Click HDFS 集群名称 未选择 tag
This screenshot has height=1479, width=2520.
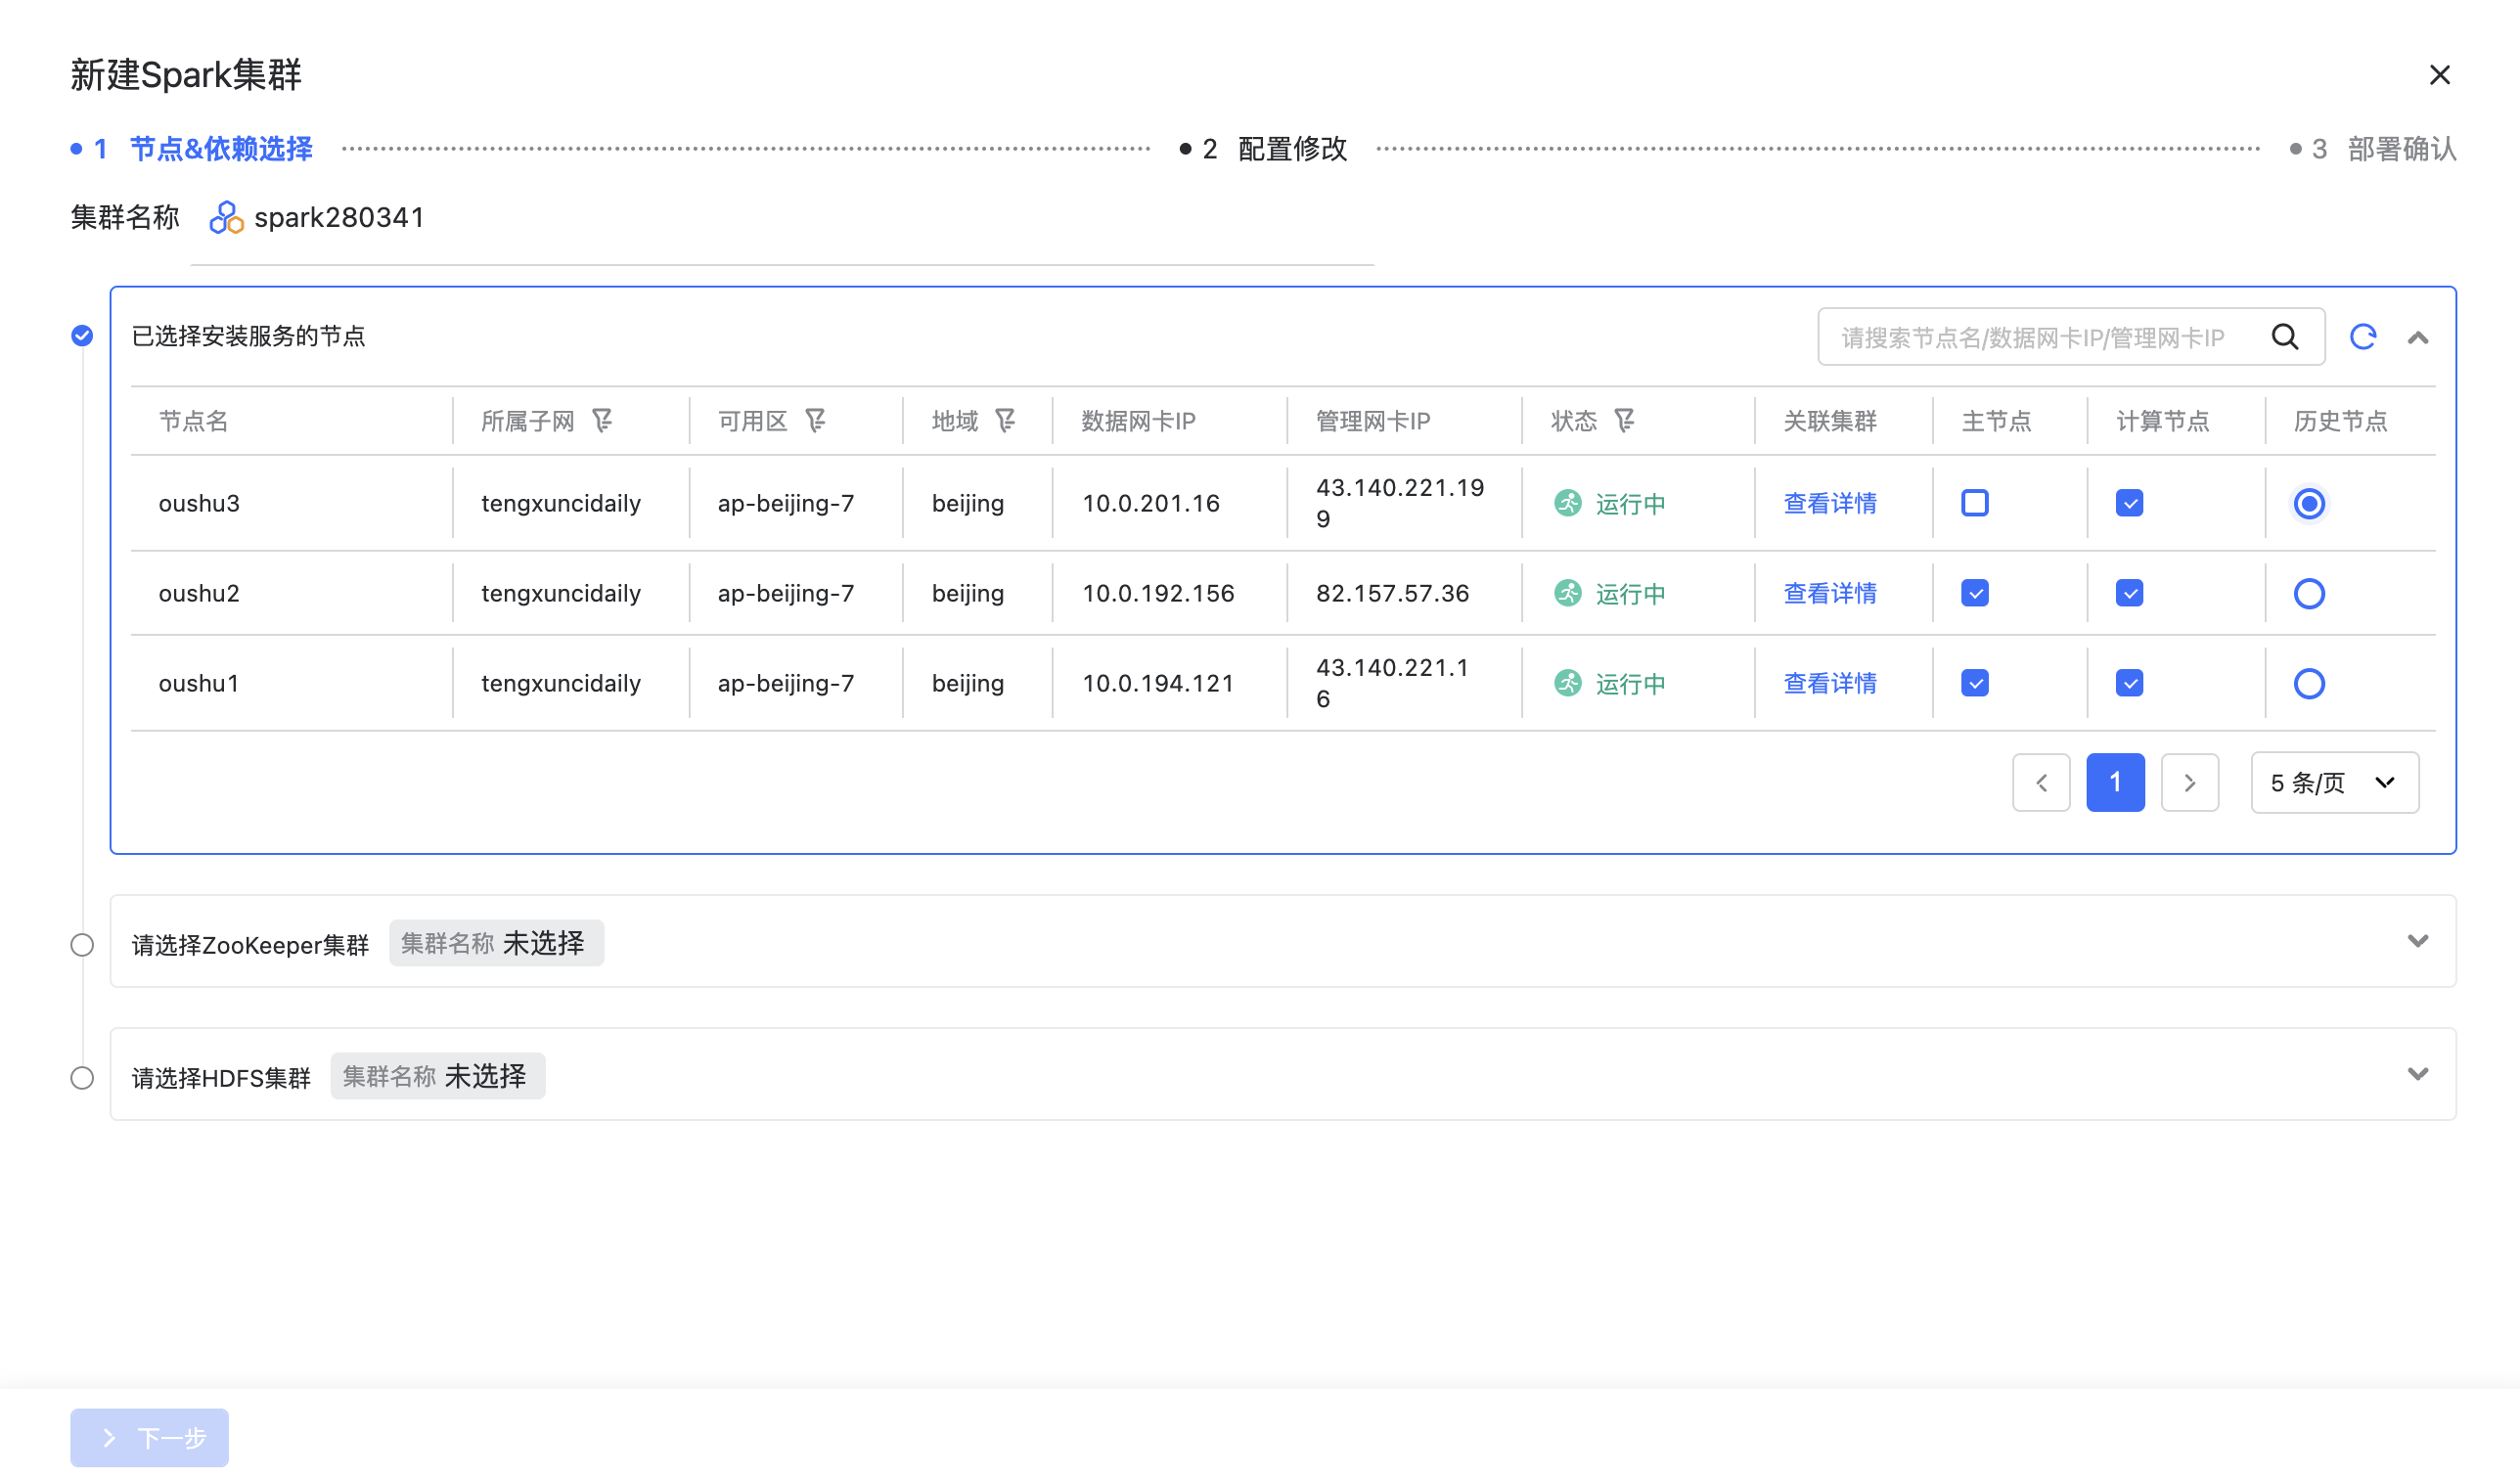coord(438,1076)
